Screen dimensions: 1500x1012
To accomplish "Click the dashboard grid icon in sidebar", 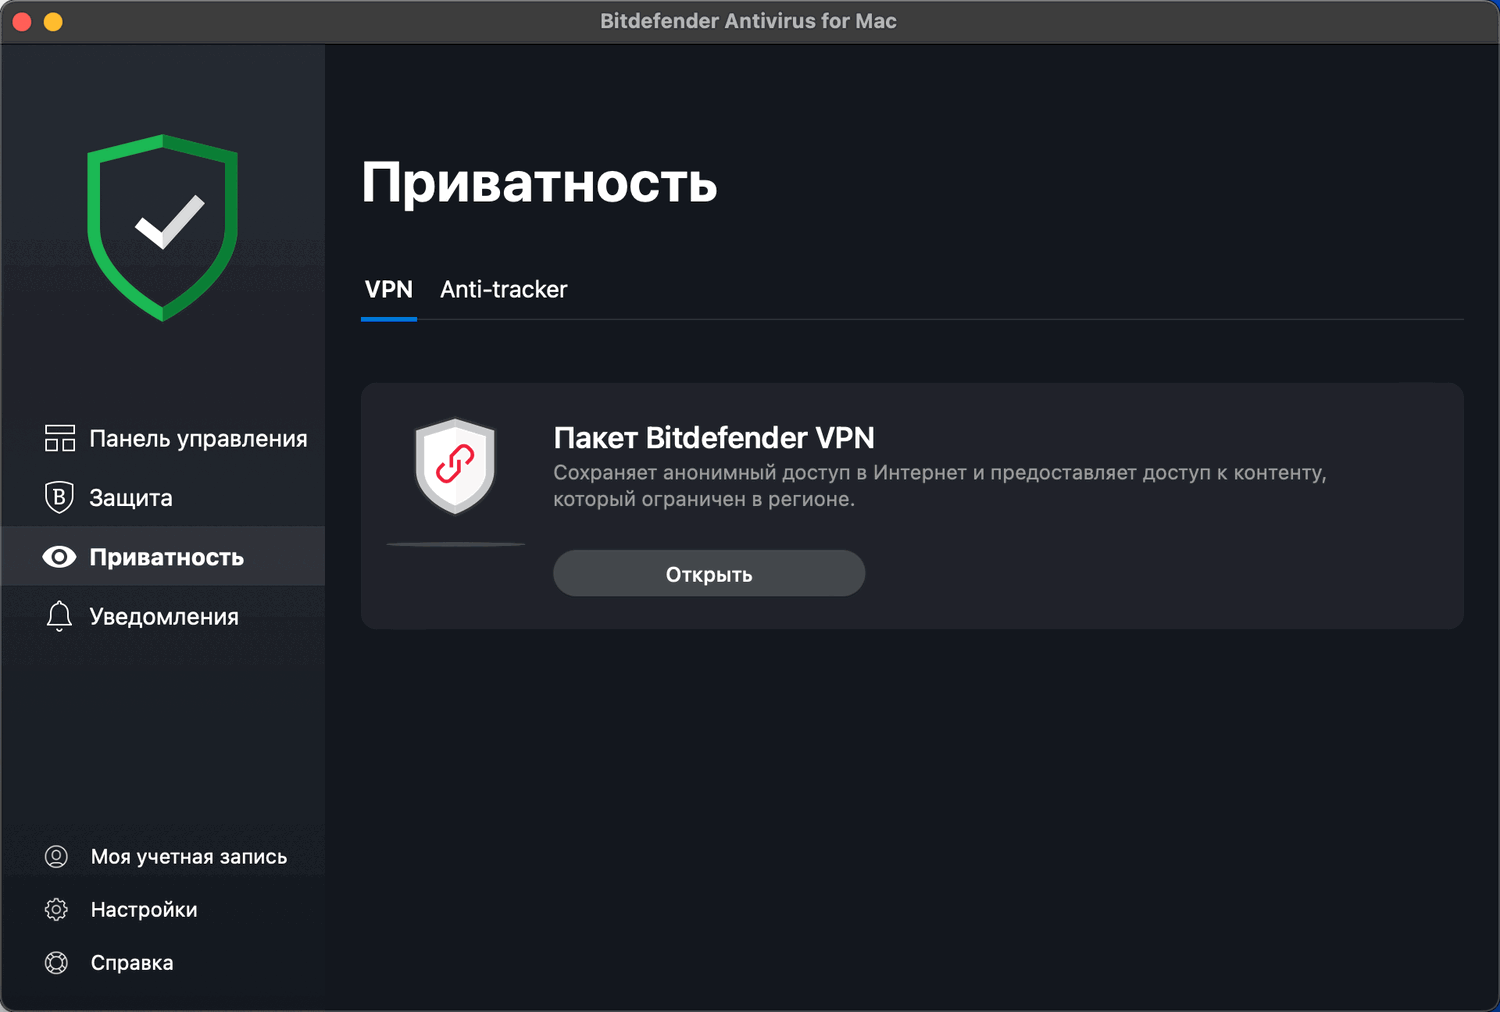I will [60, 438].
